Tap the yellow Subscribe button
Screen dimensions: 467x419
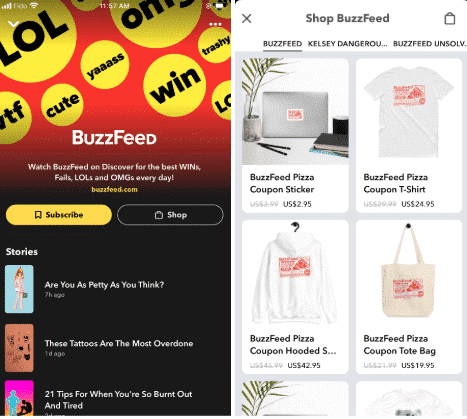59,215
